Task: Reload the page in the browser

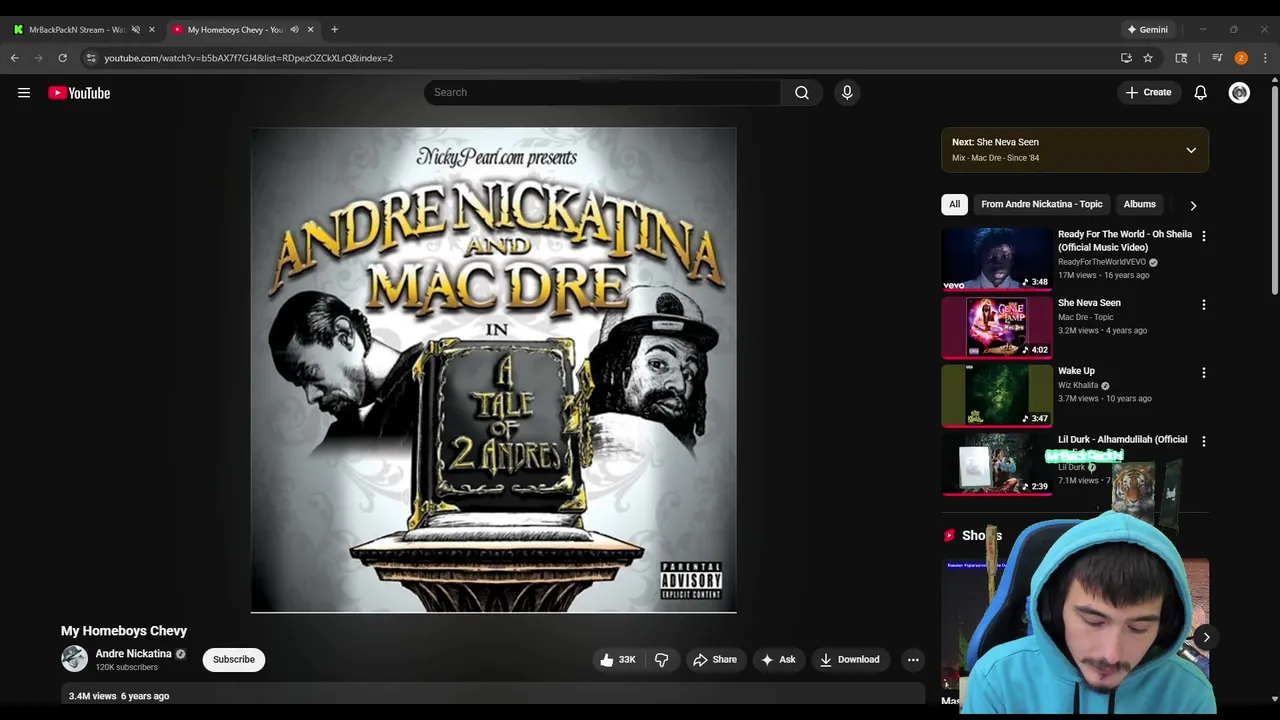Action: (62, 58)
